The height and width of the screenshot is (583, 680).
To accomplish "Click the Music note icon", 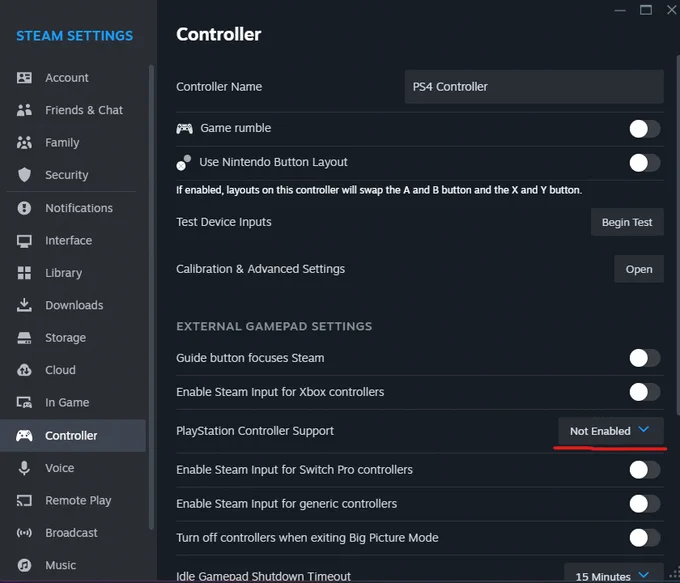I will click(24, 565).
